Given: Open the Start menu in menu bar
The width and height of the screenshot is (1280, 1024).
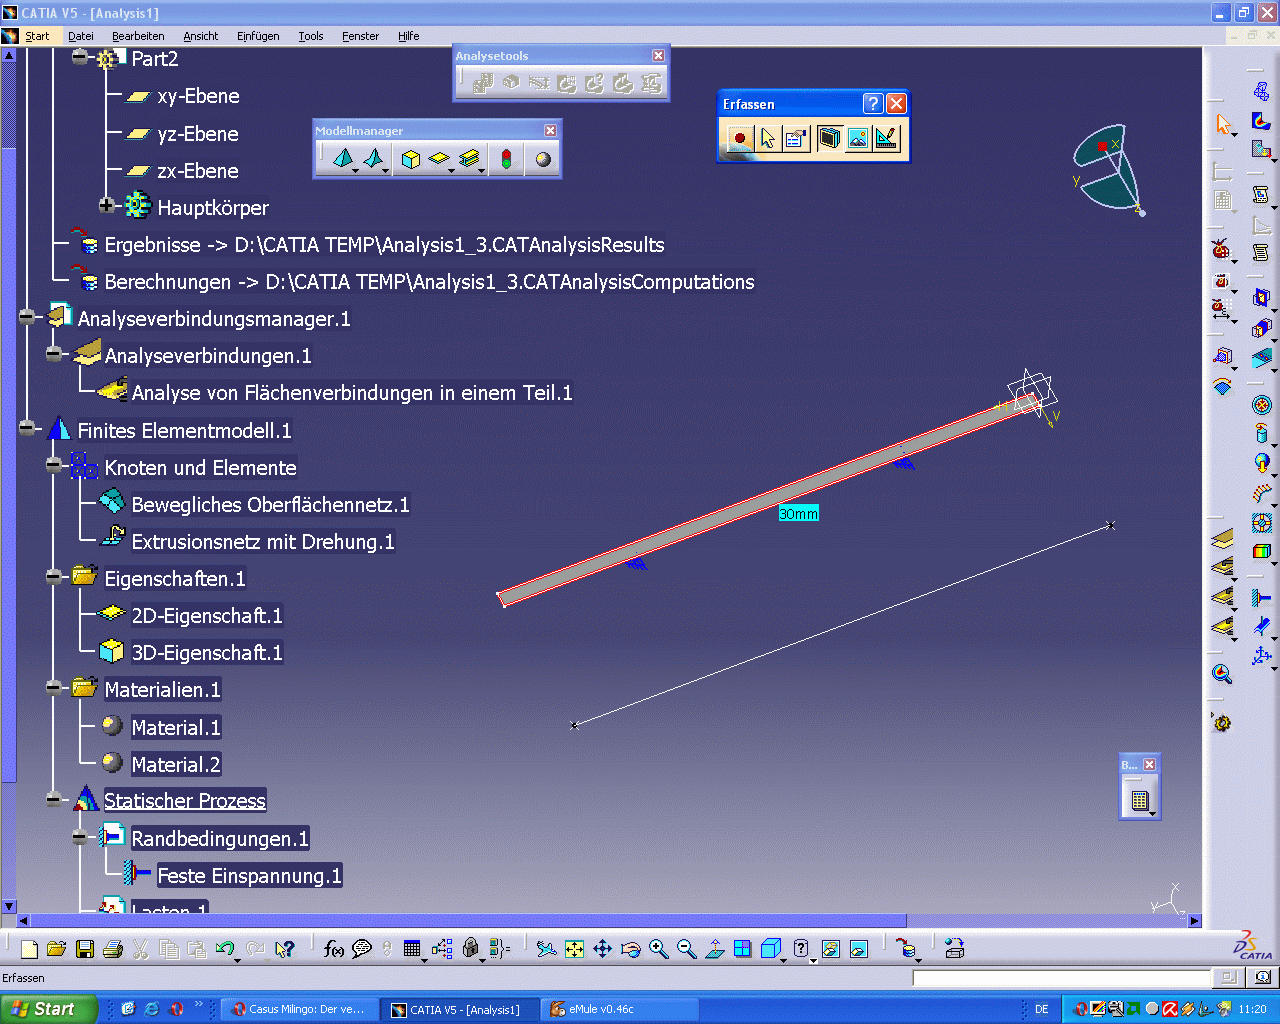Looking at the screenshot, I should (x=37, y=36).
